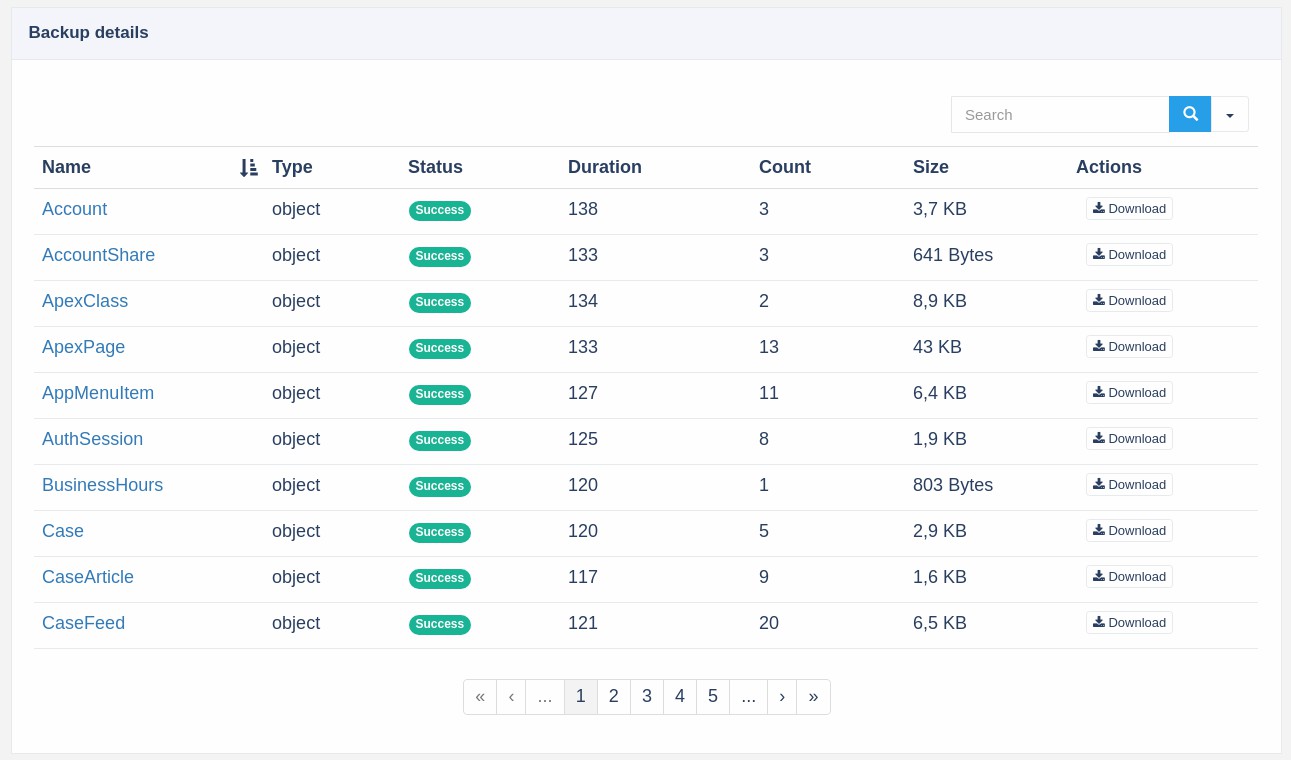Open the AccountShare backup link
This screenshot has width=1291, height=760.
(98, 255)
